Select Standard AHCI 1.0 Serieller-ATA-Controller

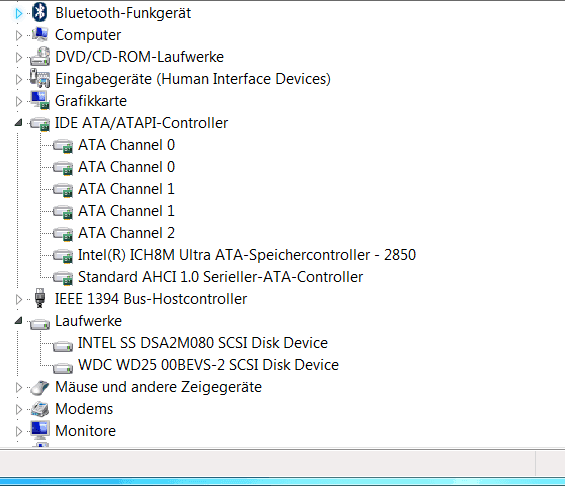221,277
